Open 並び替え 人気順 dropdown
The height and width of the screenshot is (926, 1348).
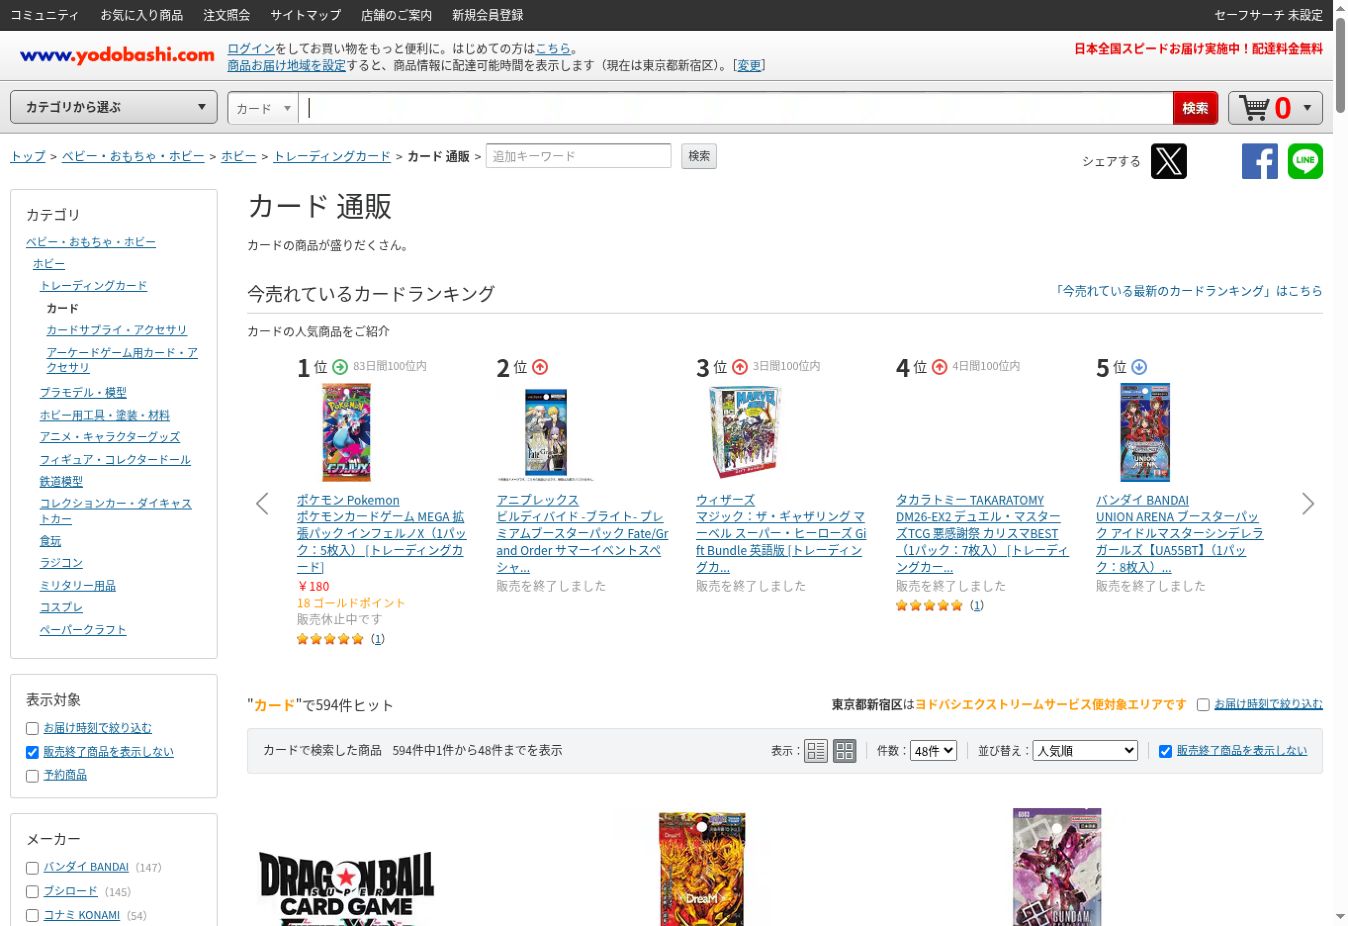click(x=1086, y=751)
